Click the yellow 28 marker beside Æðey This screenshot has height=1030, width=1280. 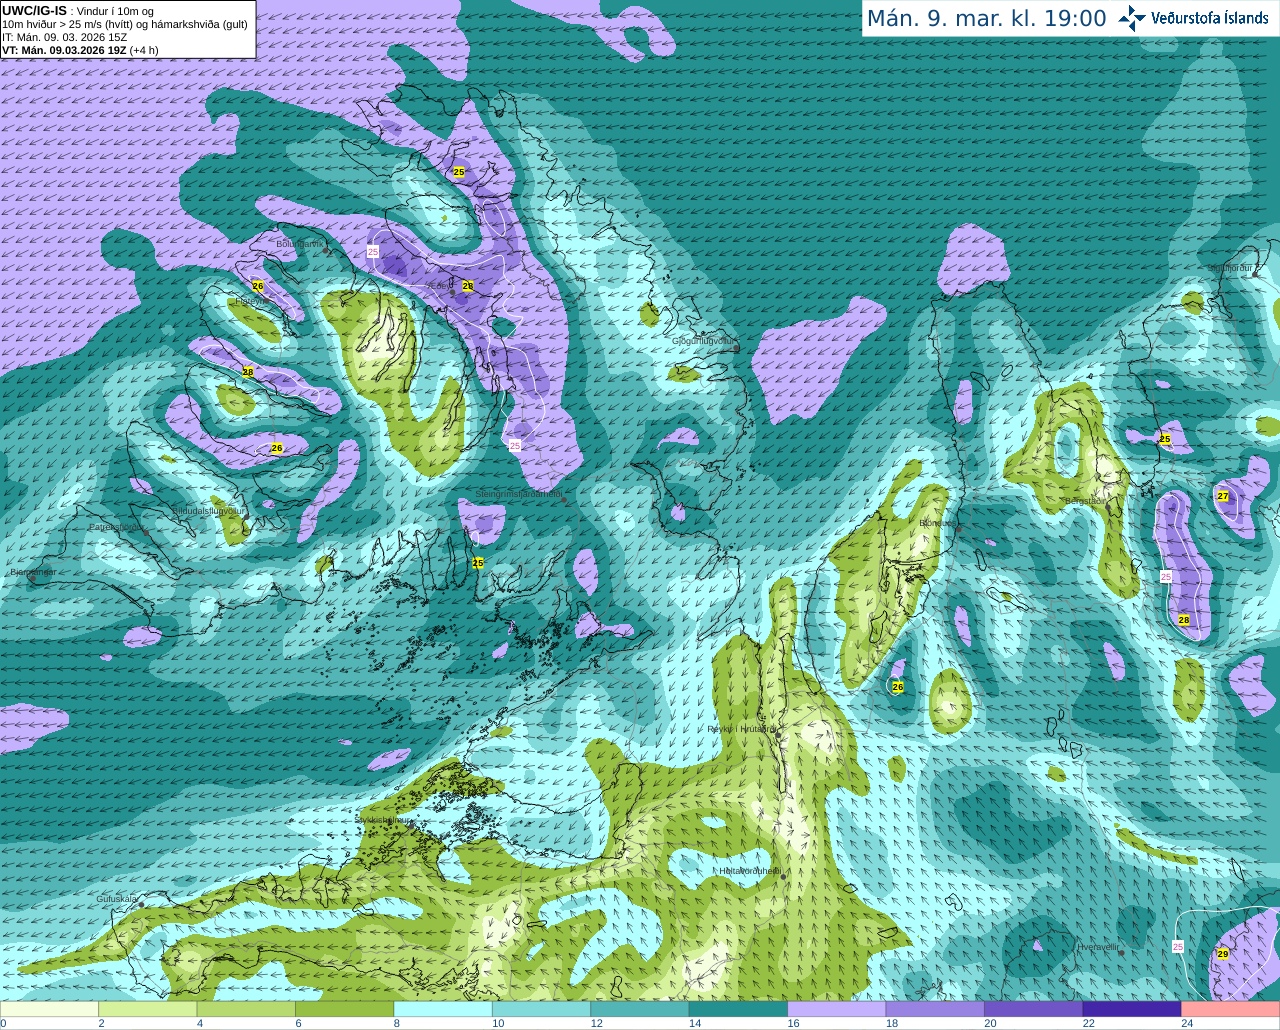(x=467, y=286)
